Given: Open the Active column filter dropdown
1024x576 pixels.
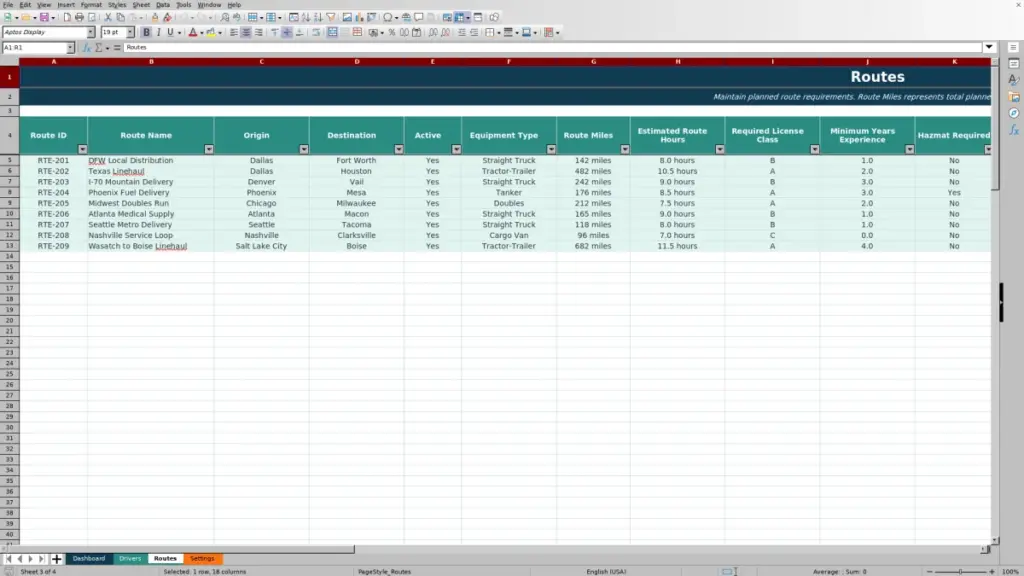Looking at the screenshot, I should (x=456, y=150).
